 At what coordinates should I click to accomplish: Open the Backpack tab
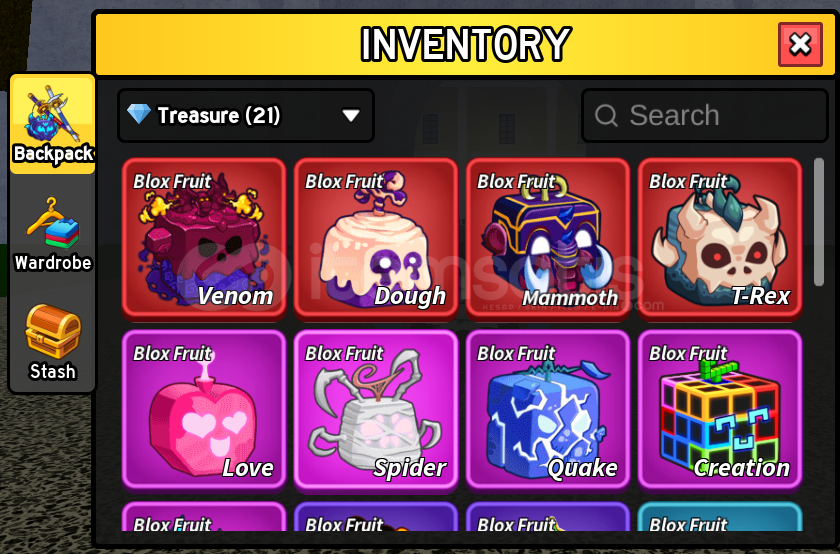[52, 124]
